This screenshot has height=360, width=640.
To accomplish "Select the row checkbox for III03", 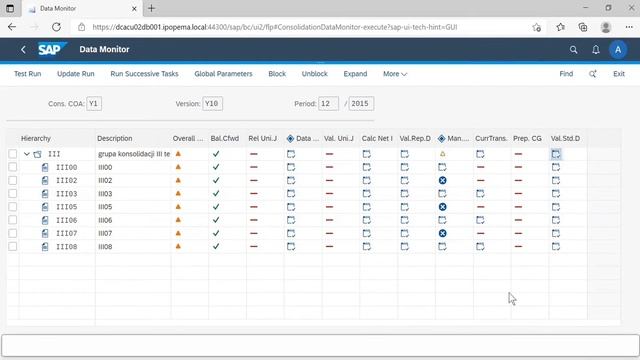I will [x=13, y=193].
